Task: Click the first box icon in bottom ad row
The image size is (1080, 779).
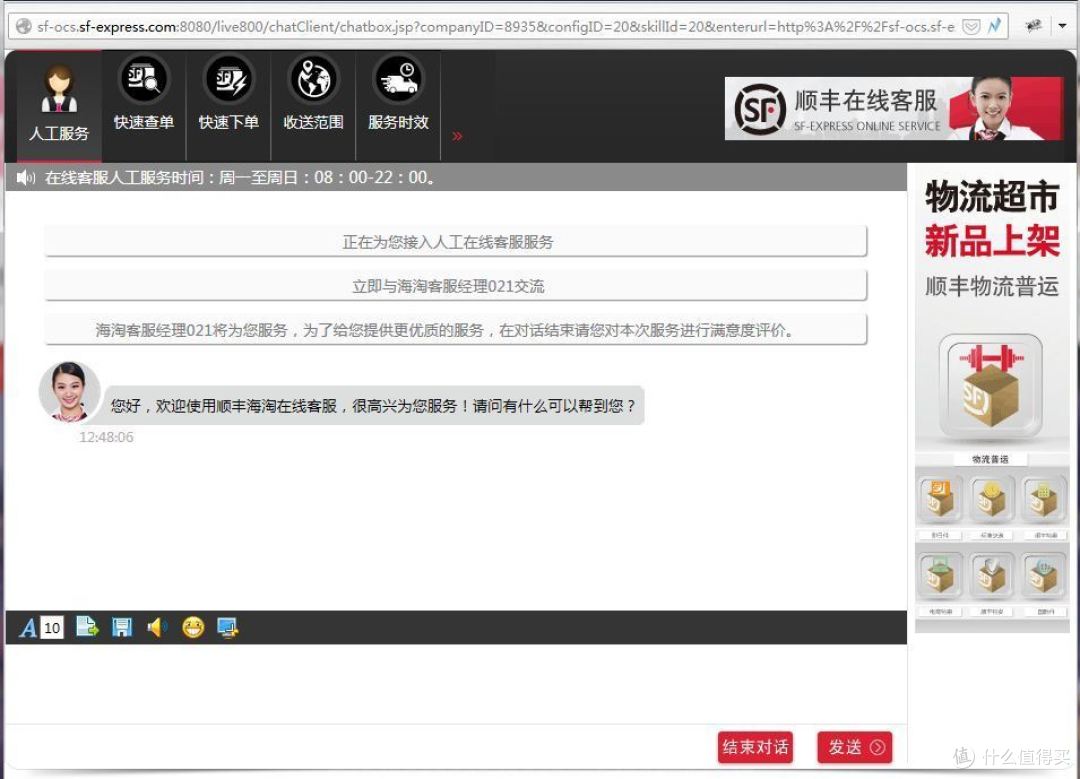Action: click(x=940, y=576)
